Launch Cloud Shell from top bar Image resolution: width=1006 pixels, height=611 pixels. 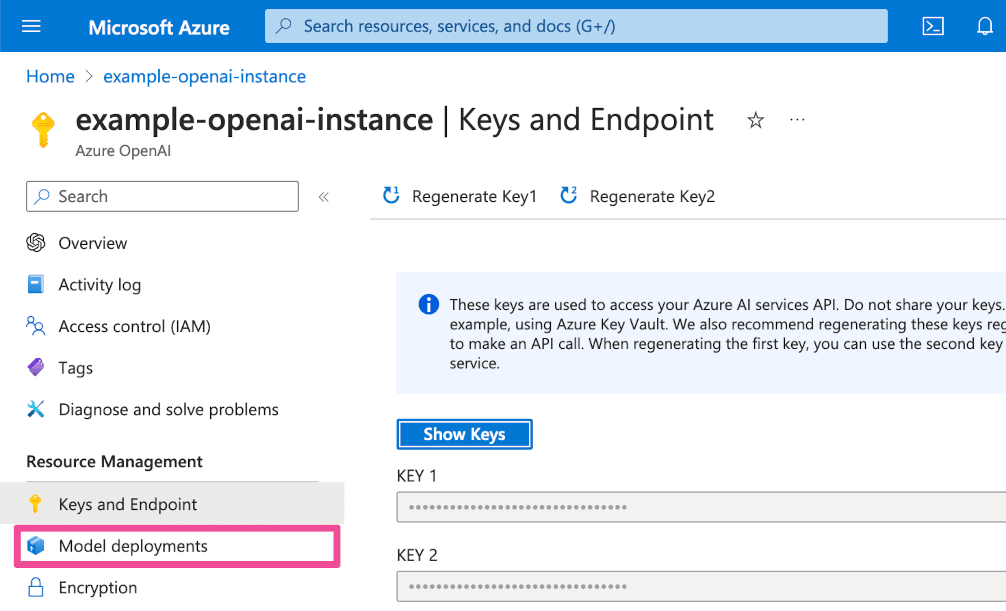pos(933,26)
